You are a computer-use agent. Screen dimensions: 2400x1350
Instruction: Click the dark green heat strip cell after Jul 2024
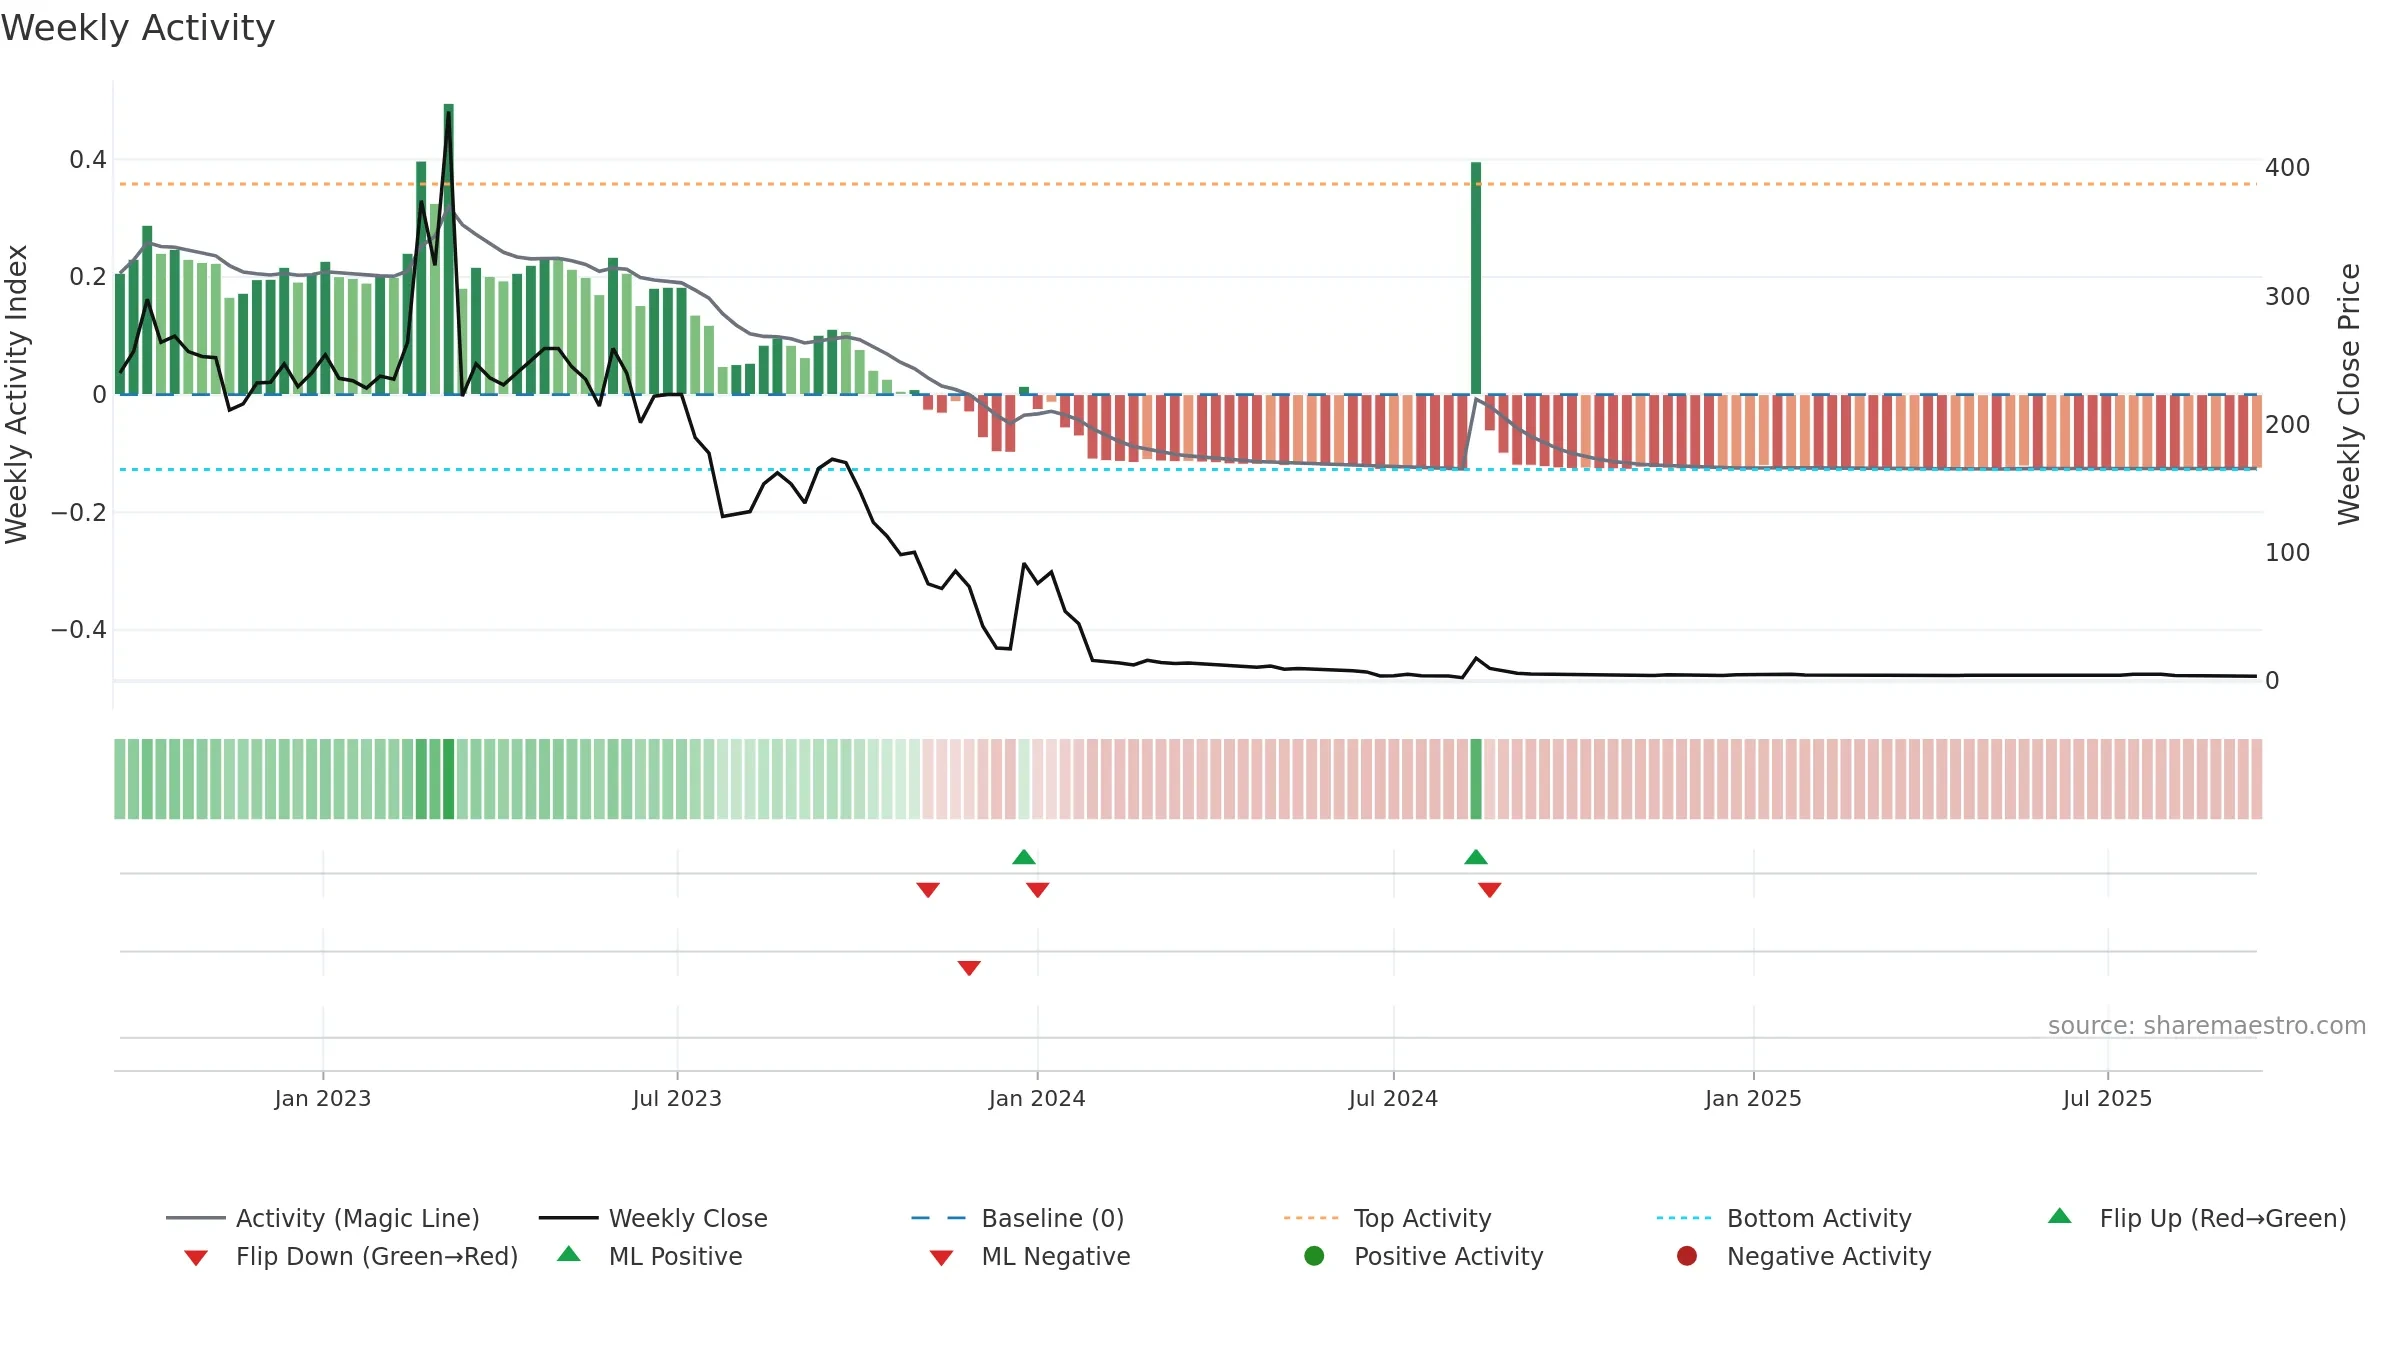point(1476,779)
